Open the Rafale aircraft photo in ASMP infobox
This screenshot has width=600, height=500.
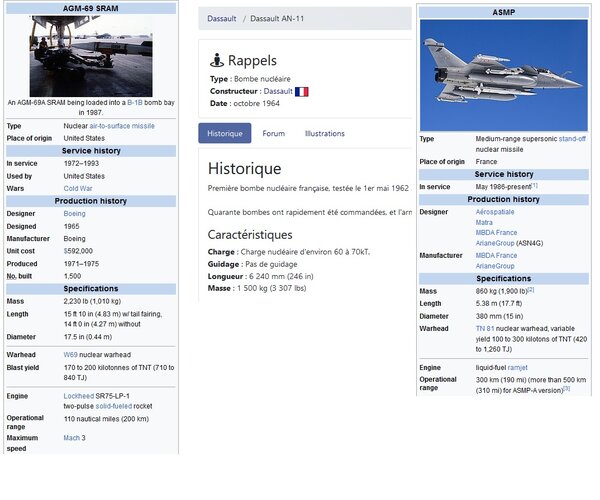click(504, 75)
